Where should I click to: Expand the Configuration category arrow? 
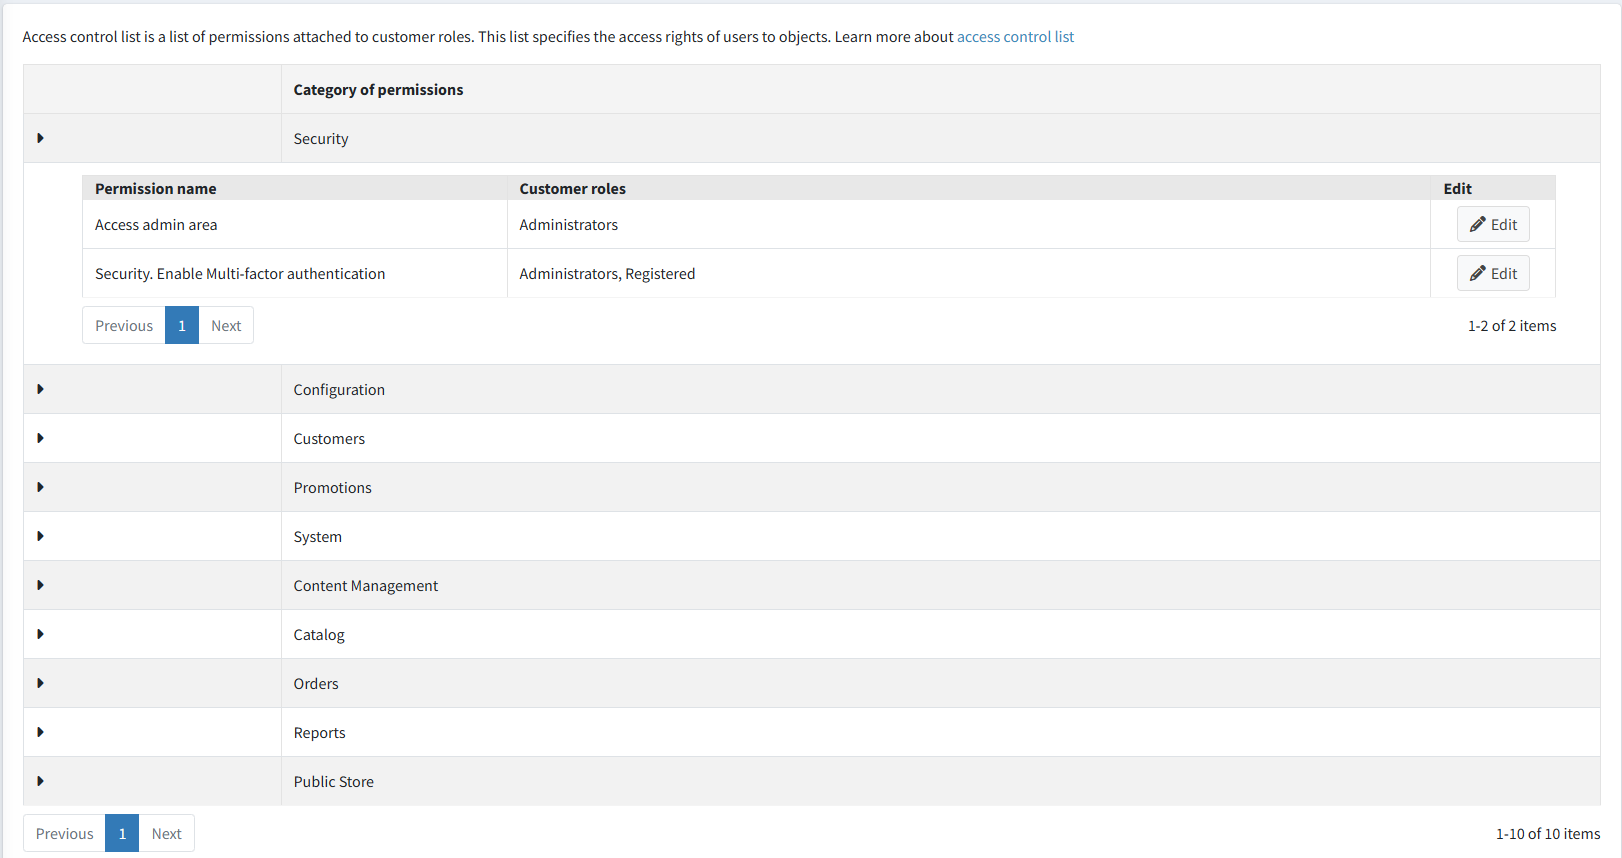(40, 389)
